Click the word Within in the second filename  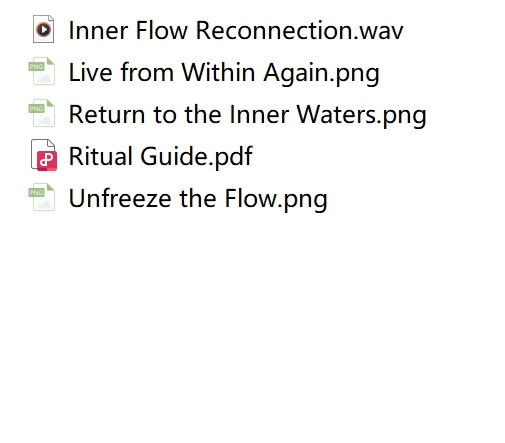[x=218, y=72]
